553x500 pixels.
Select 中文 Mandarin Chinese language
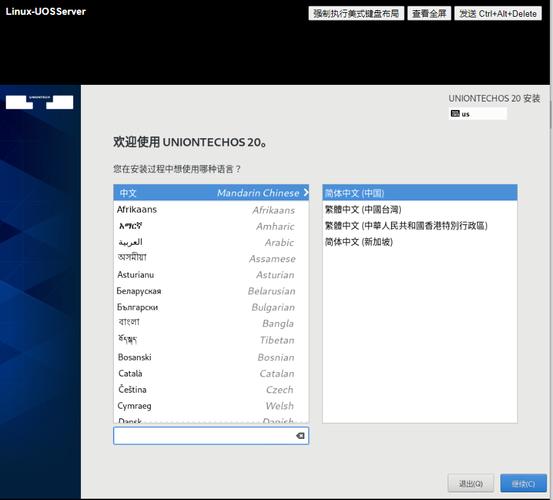coord(211,193)
